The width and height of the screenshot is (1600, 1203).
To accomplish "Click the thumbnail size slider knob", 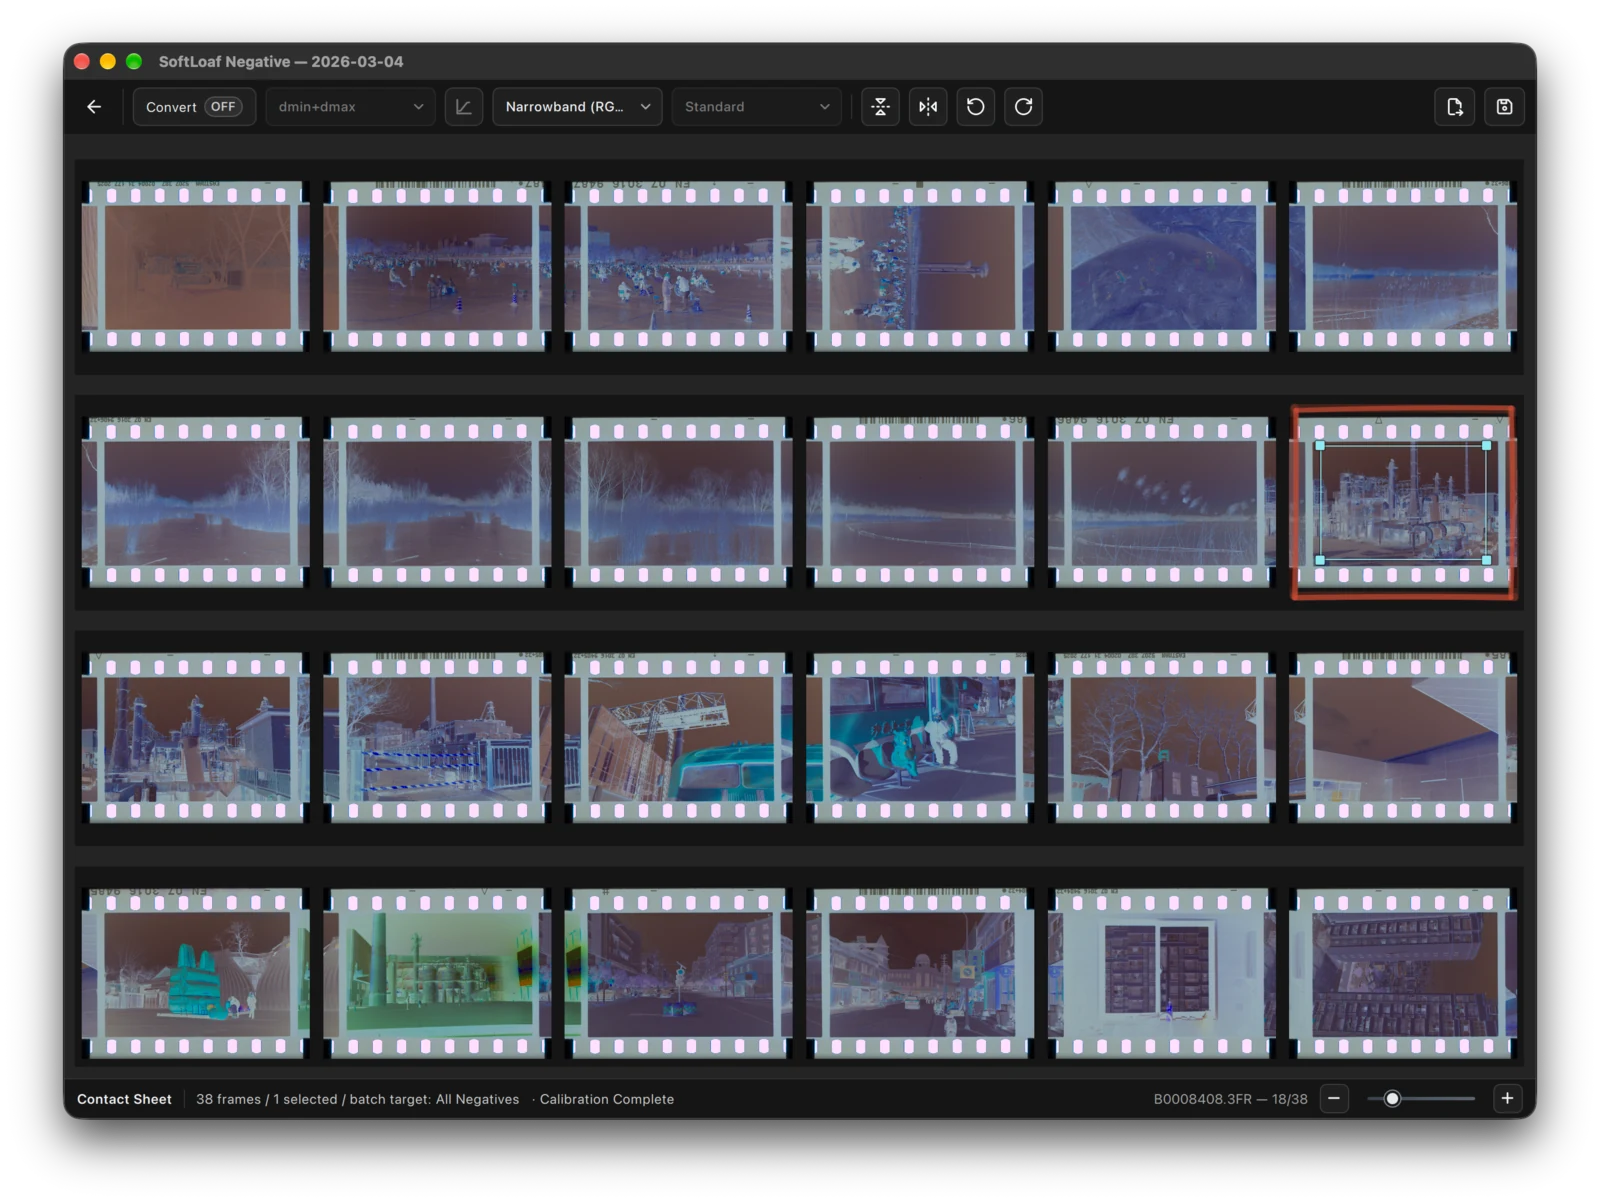I will click(1392, 1098).
